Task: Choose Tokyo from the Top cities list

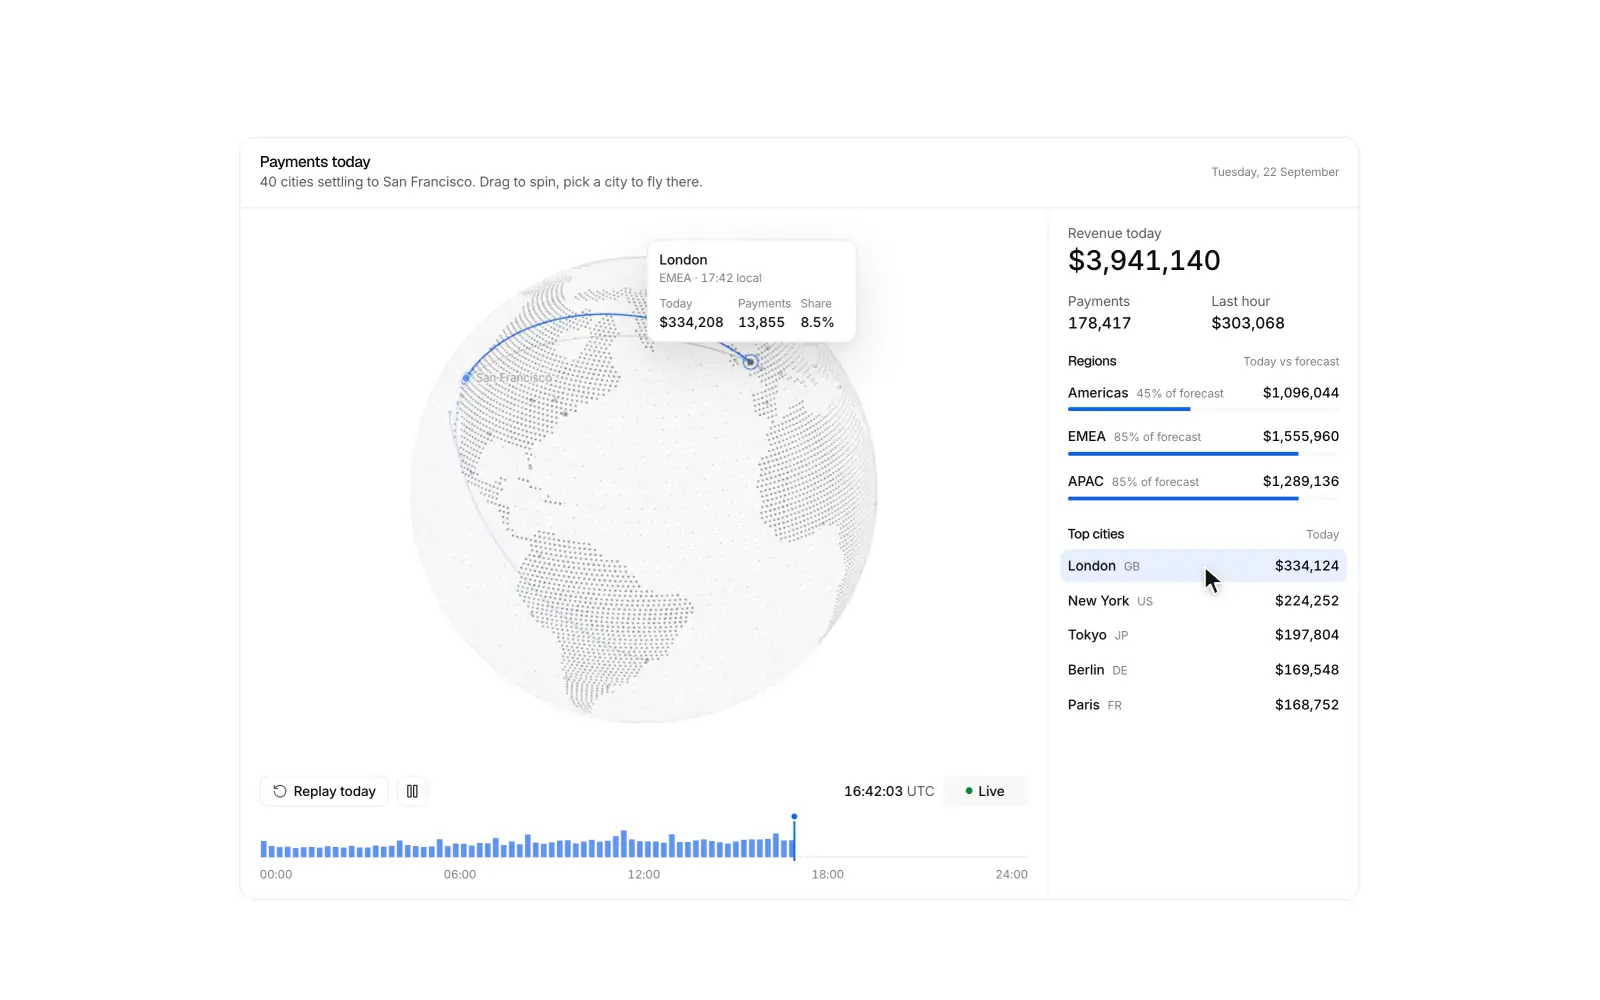Action: tap(1203, 635)
